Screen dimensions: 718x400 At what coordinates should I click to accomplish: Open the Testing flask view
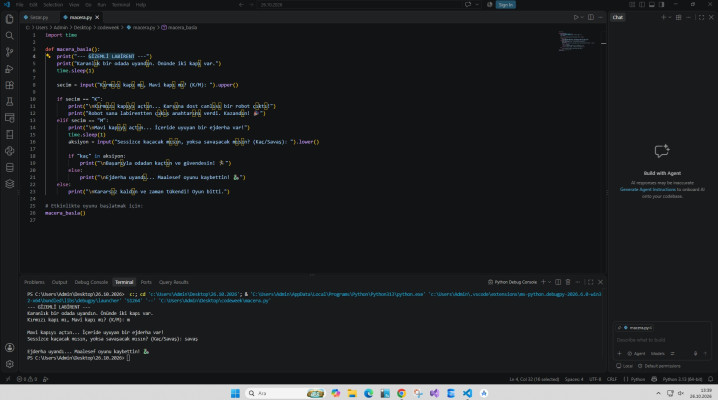10,102
